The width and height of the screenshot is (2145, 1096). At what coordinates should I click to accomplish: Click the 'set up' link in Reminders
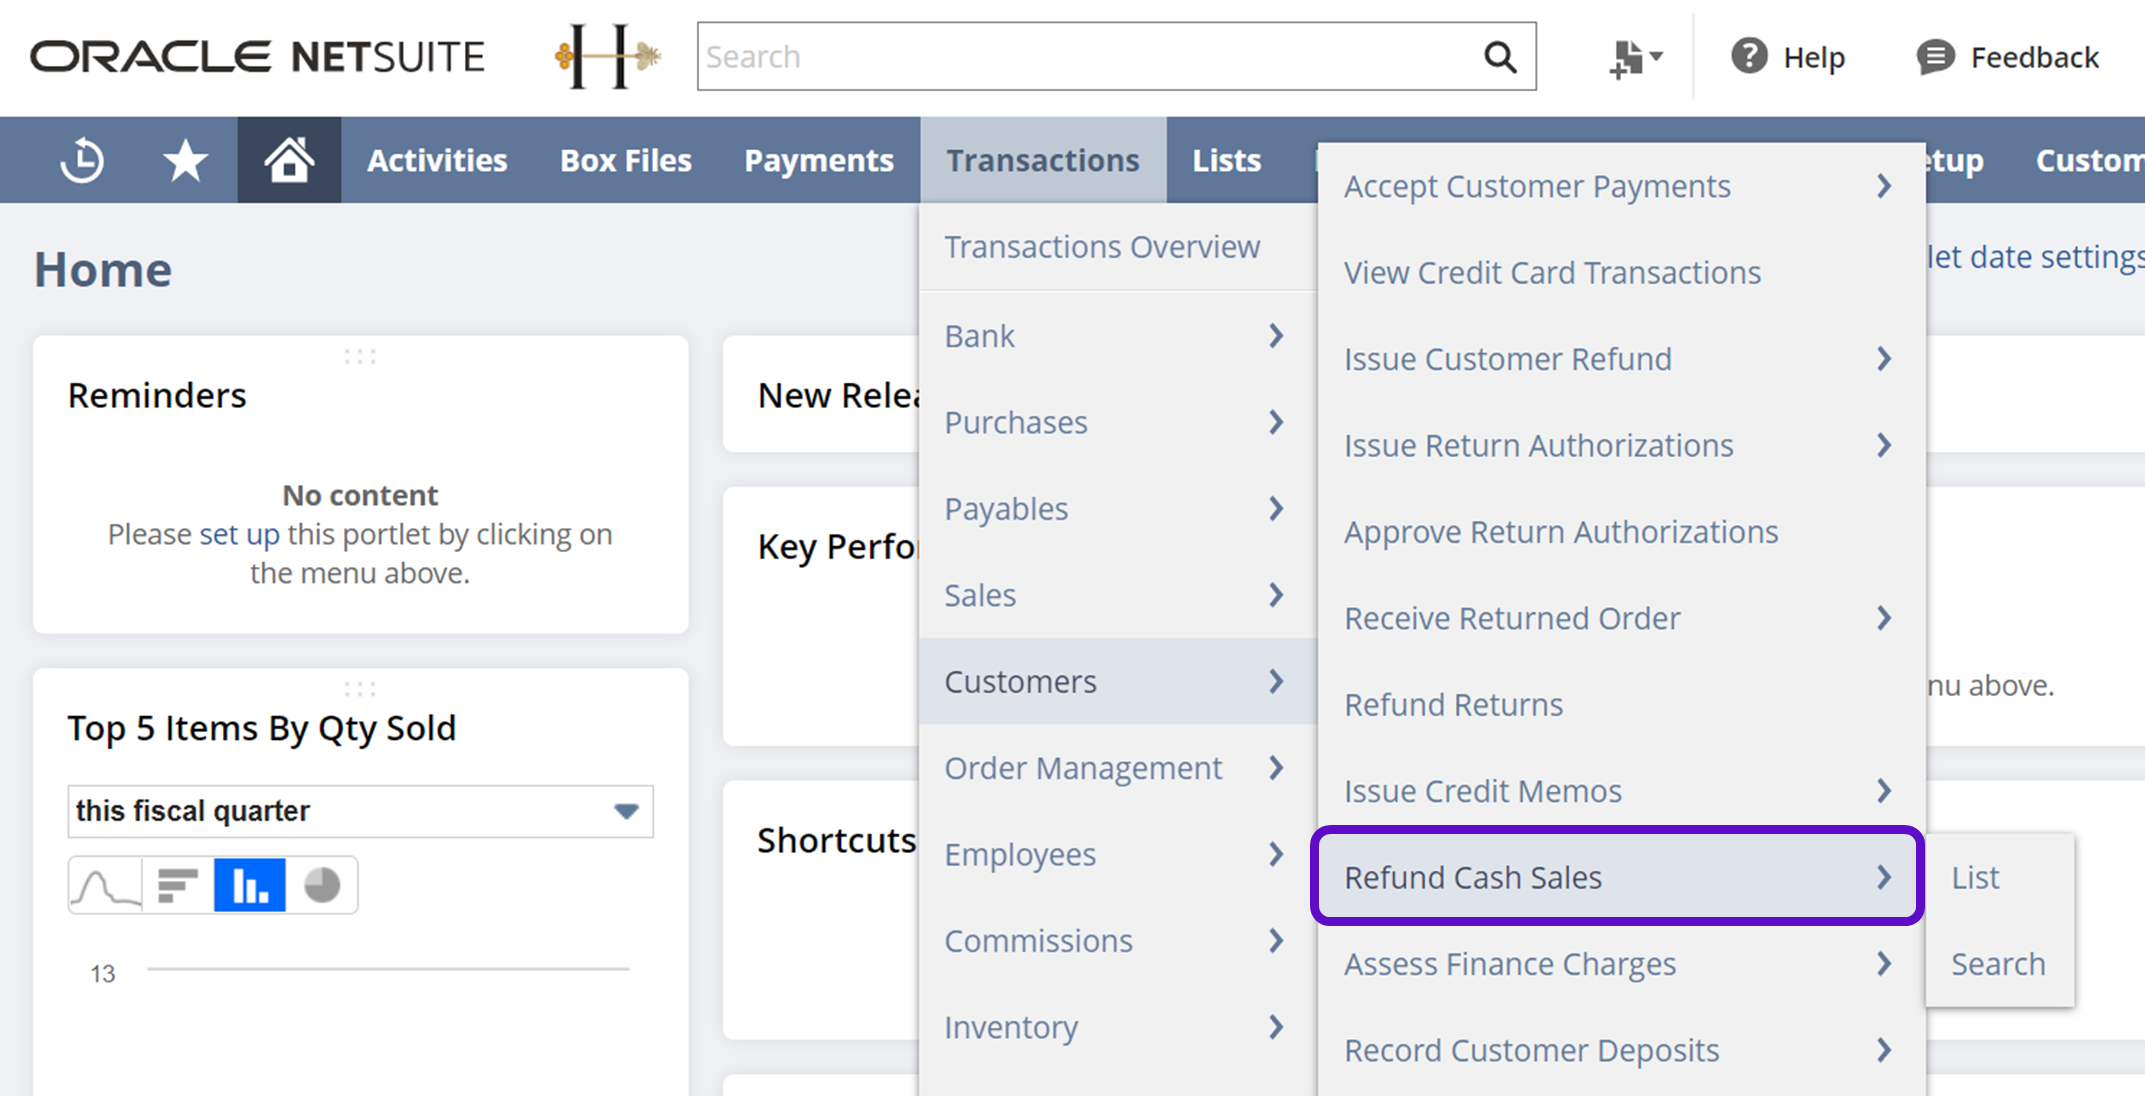(239, 534)
